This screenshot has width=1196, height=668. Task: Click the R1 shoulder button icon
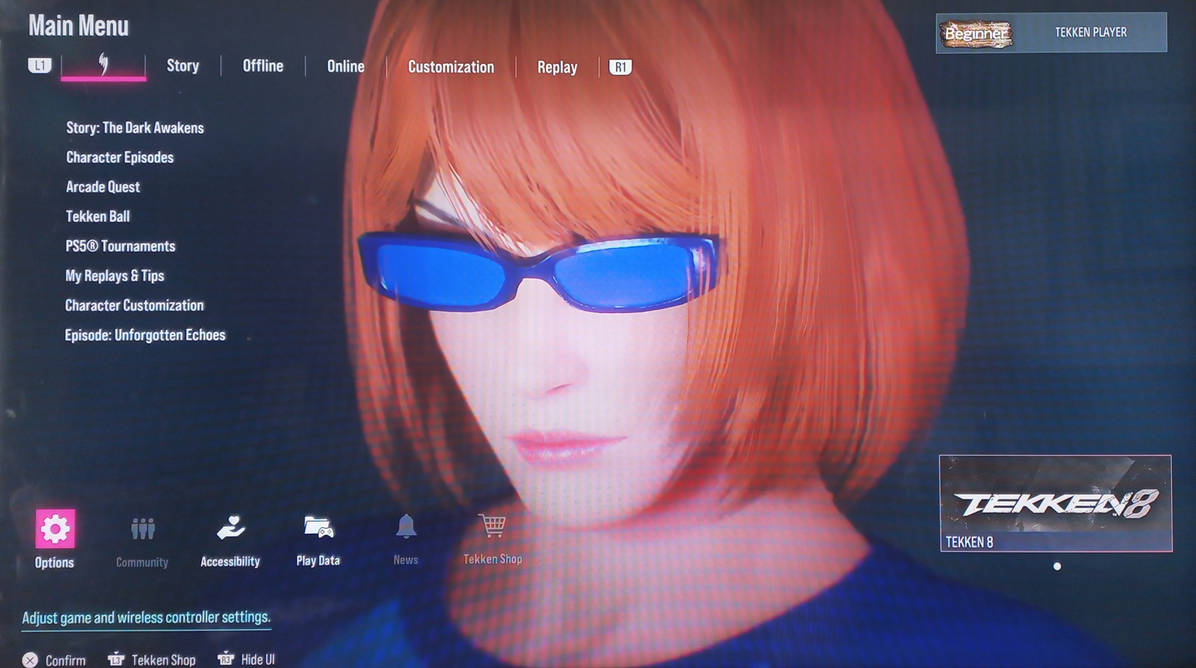click(x=620, y=67)
